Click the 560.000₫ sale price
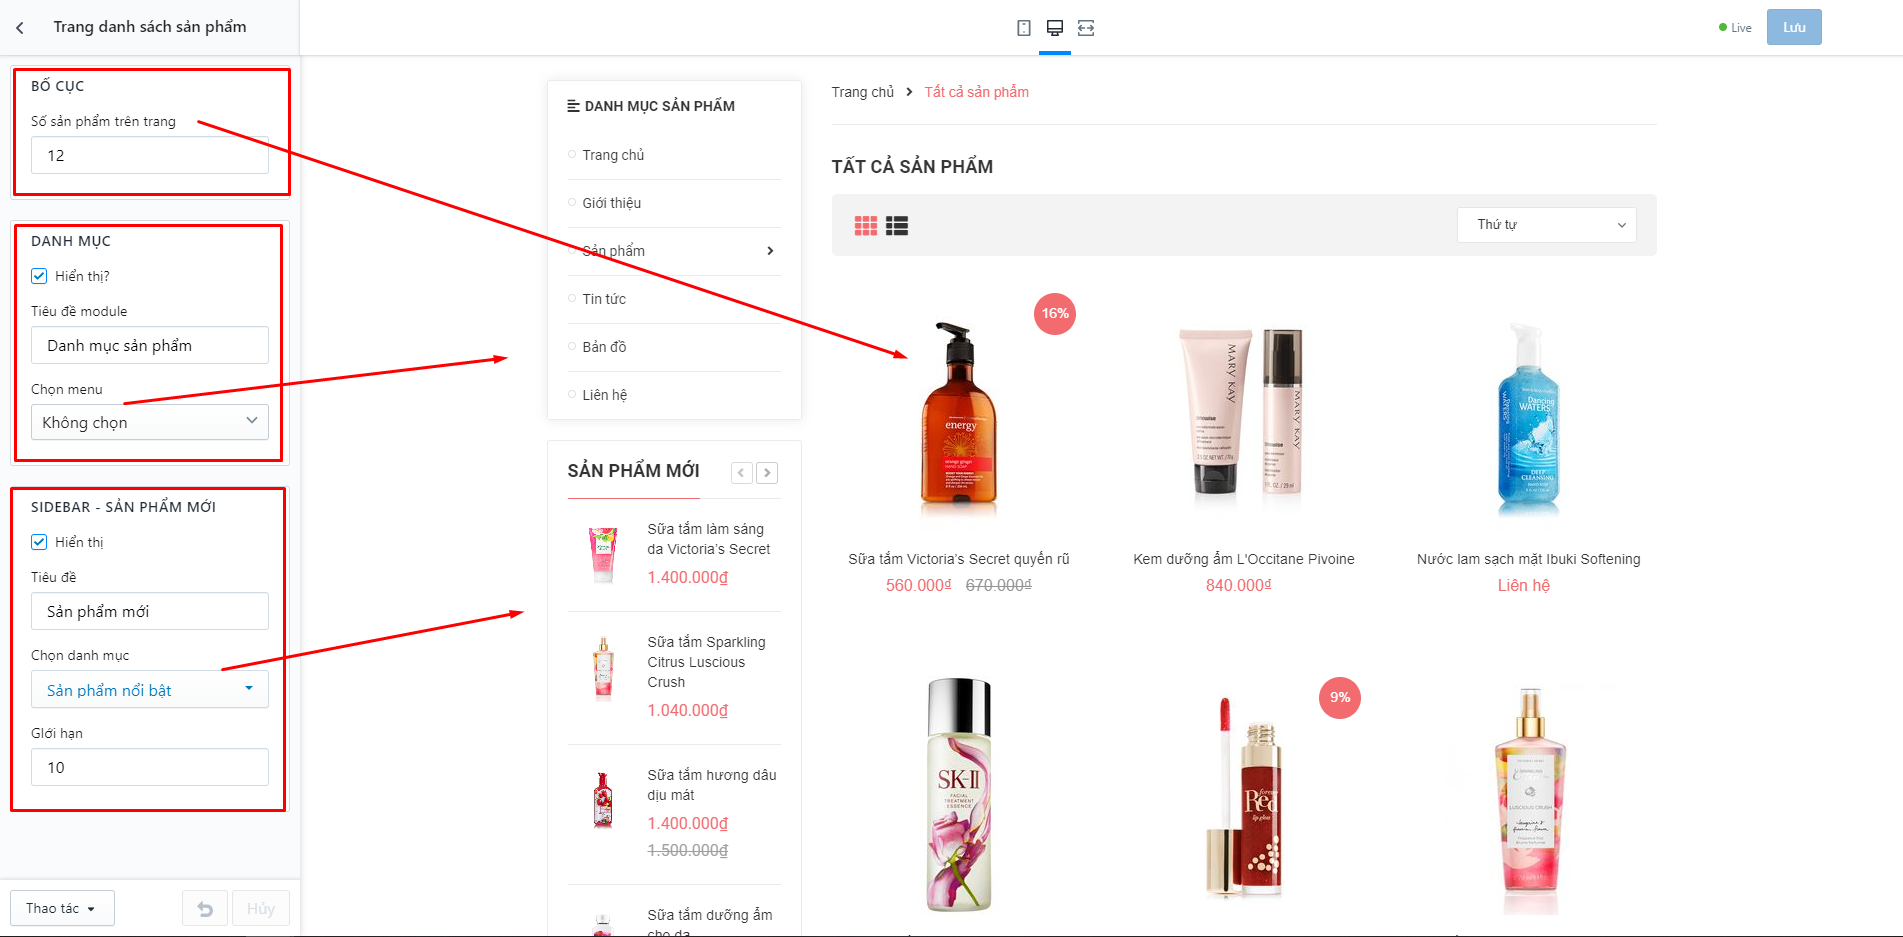 (919, 585)
